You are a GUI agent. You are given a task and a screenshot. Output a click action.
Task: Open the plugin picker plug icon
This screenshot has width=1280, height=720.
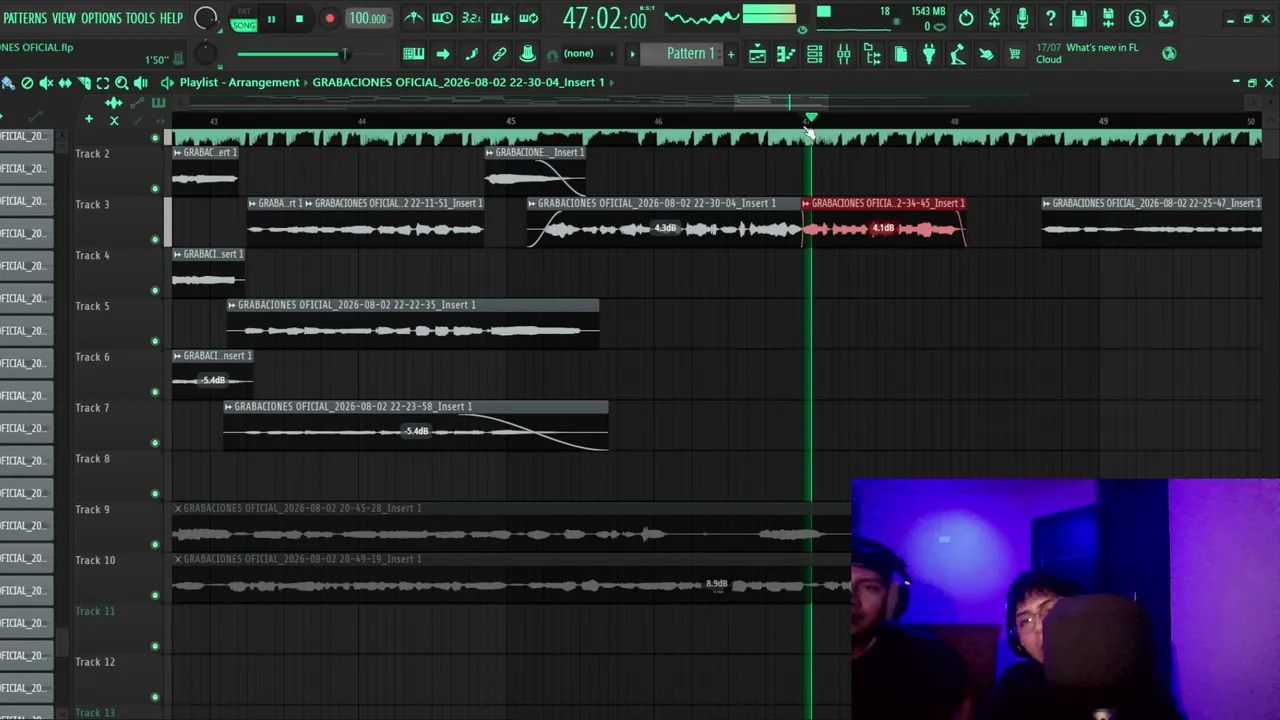tap(929, 54)
